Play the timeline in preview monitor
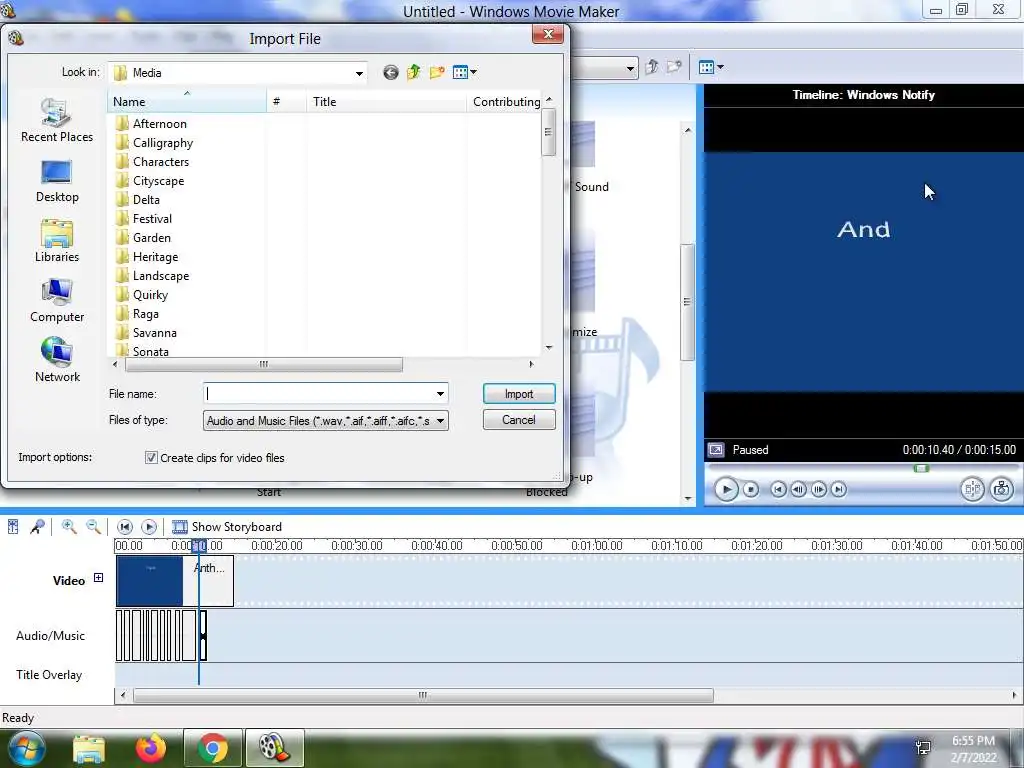 pyautogui.click(x=726, y=489)
